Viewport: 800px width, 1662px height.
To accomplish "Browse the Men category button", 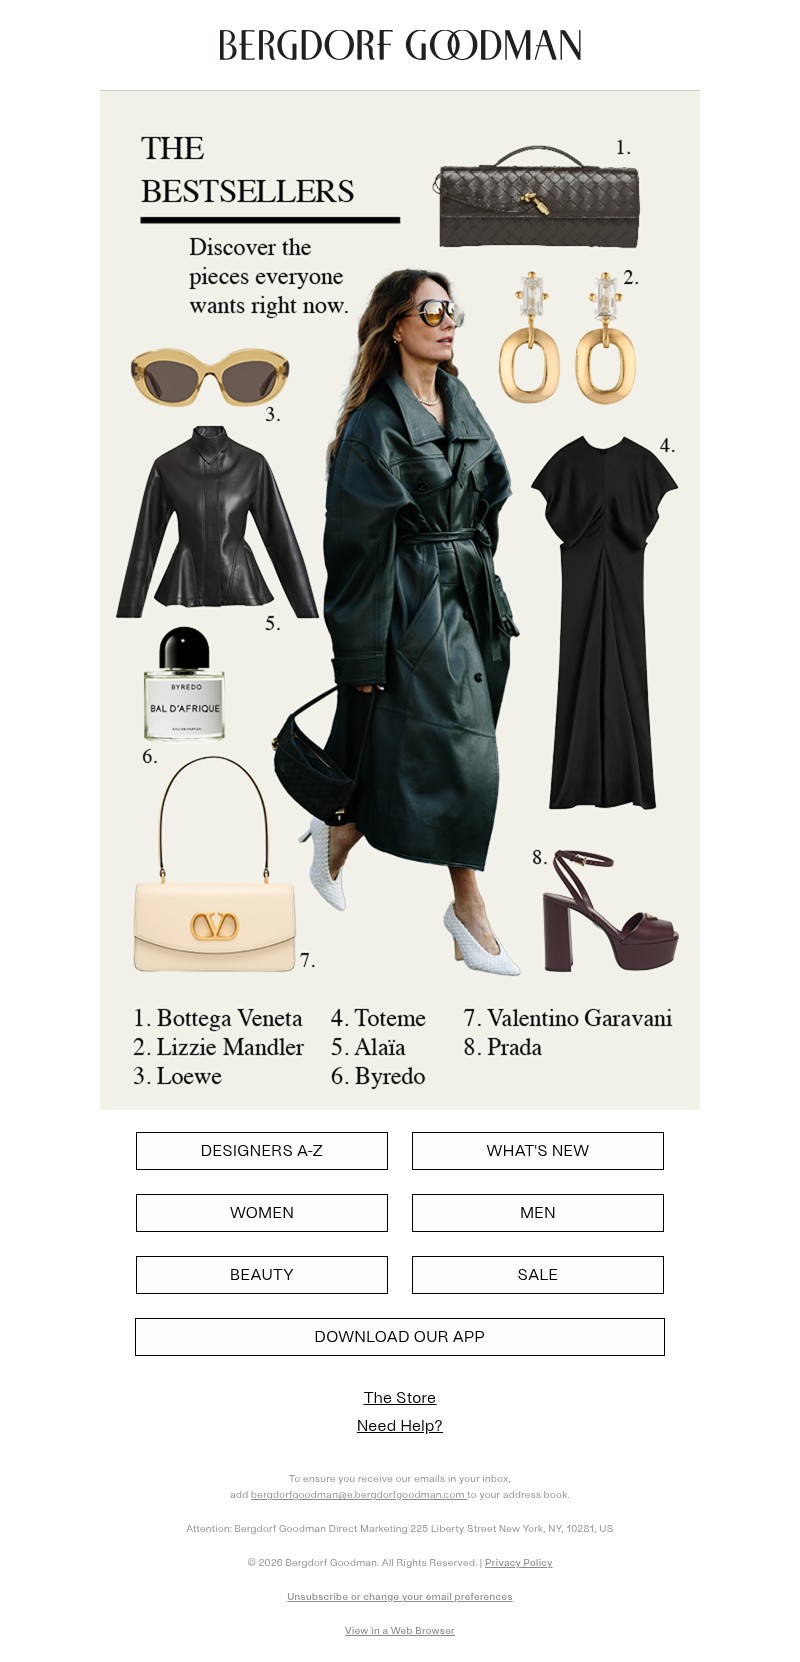I will point(538,1213).
